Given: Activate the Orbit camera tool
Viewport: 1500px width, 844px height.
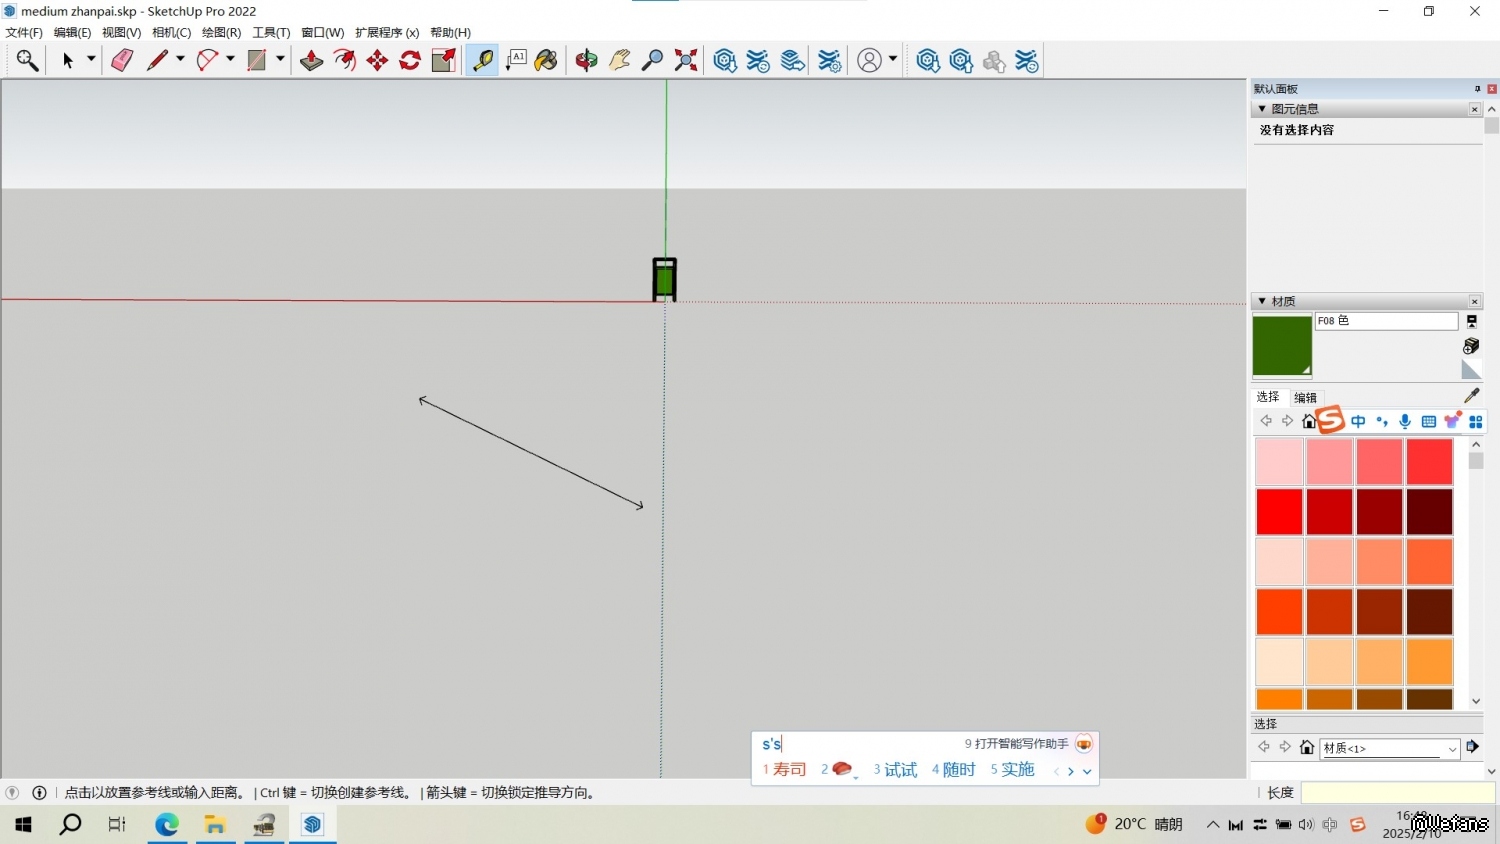Looking at the screenshot, I should tap(586, 61).
